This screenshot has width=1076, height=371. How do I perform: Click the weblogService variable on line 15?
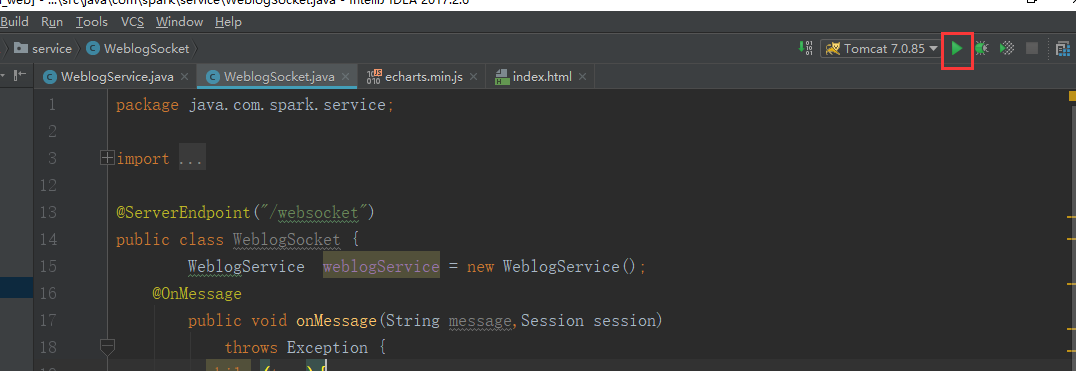point(381,266)
